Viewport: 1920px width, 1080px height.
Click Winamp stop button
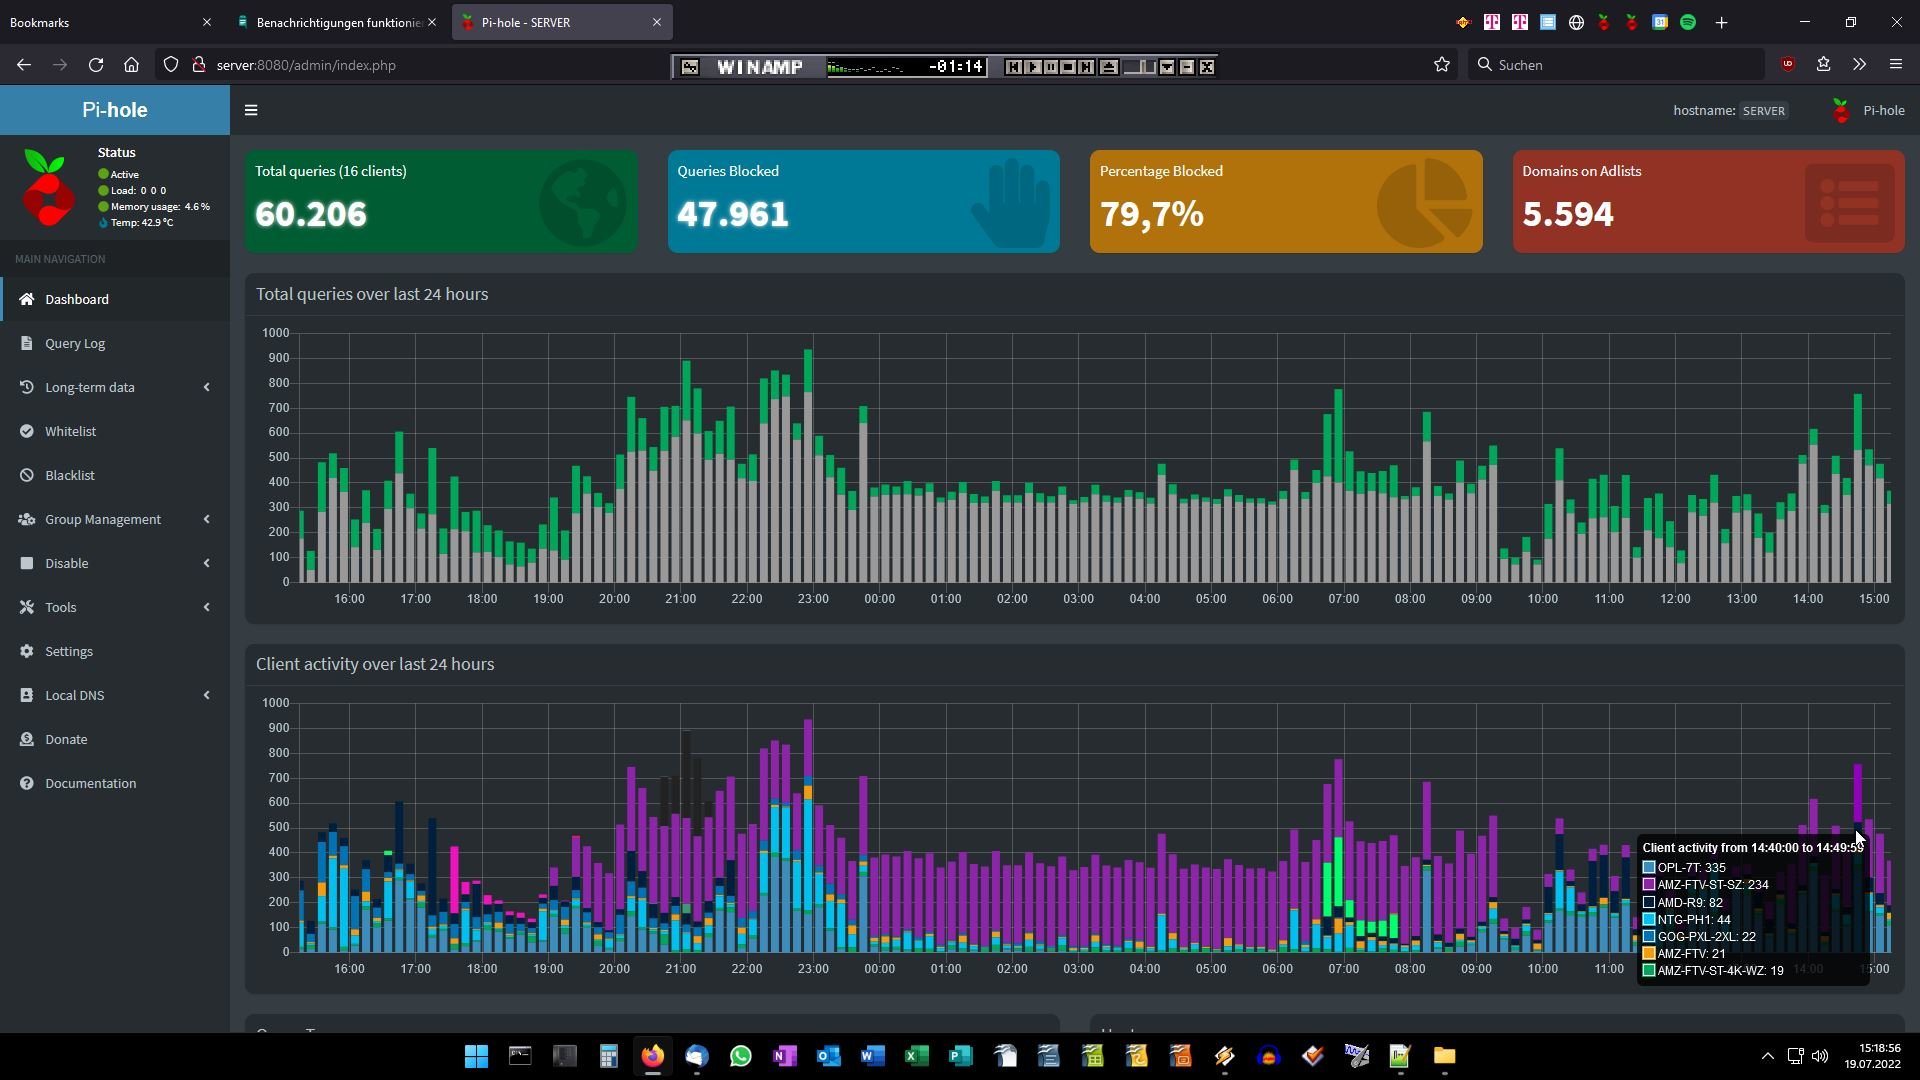[1068, 67]
